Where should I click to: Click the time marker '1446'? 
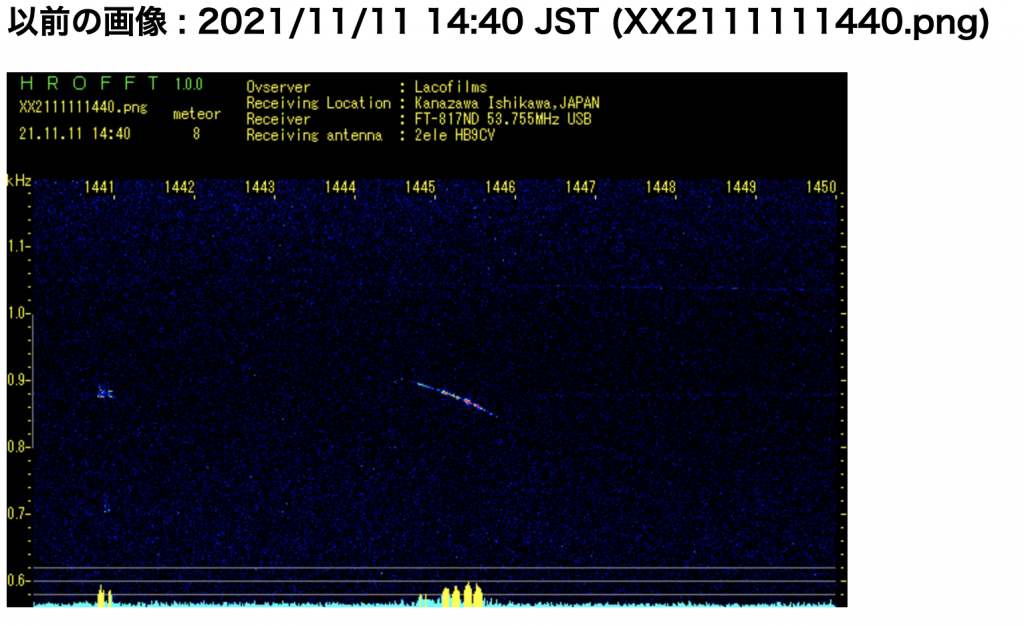pos(500,187)
